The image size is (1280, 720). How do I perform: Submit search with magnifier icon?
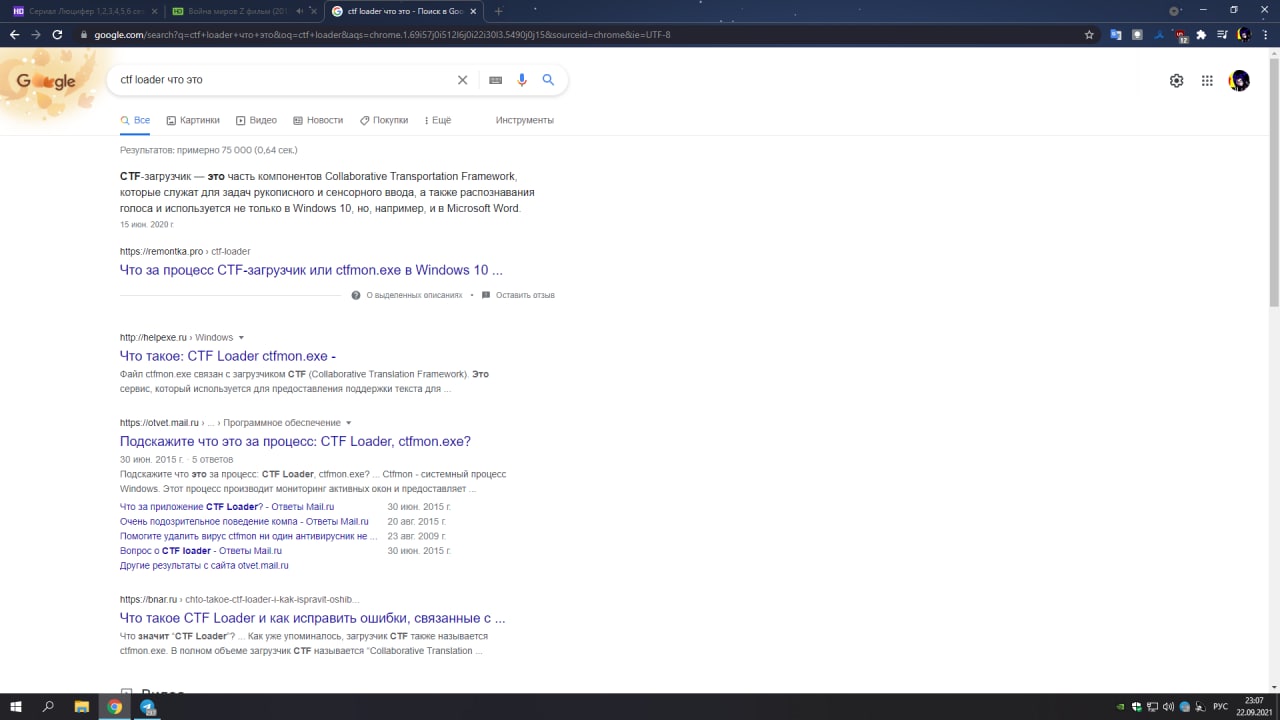[x=548, y=80]
